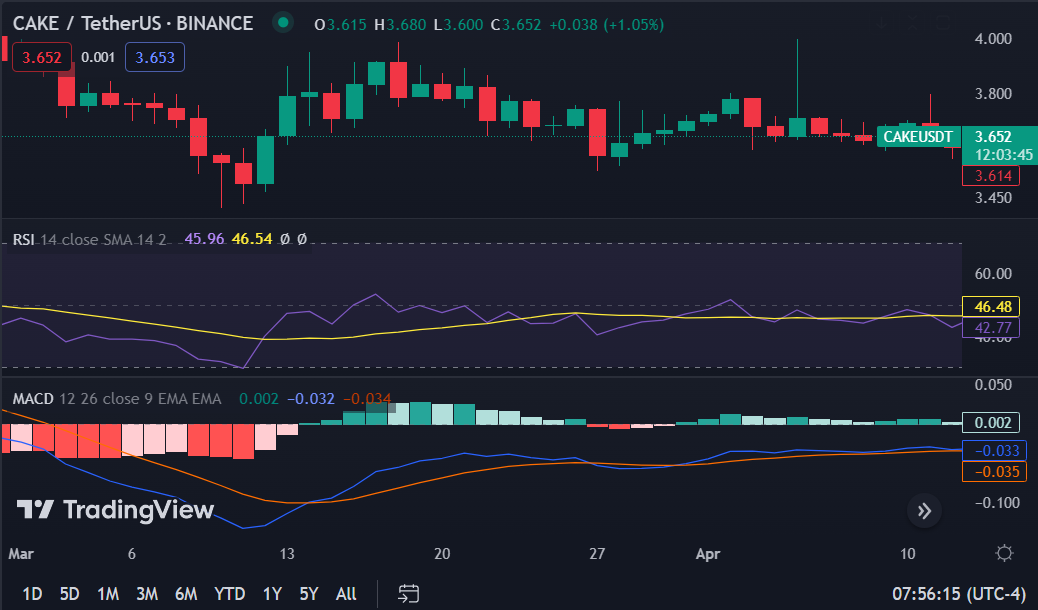Click the yellow 46.48 RSI axis label
1038x610 pixels.
[x=991, y=307]
